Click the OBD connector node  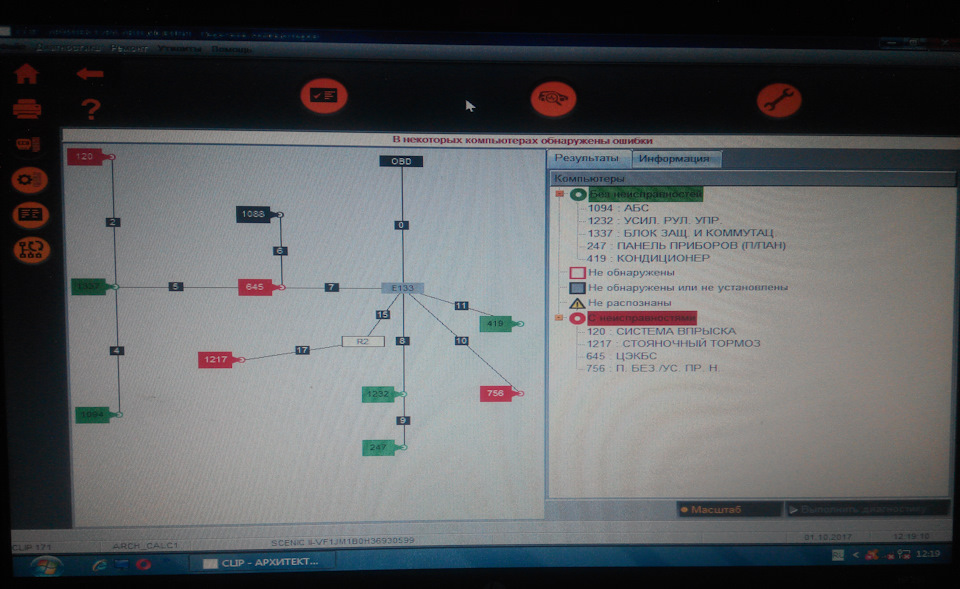[x=401, y=161]
